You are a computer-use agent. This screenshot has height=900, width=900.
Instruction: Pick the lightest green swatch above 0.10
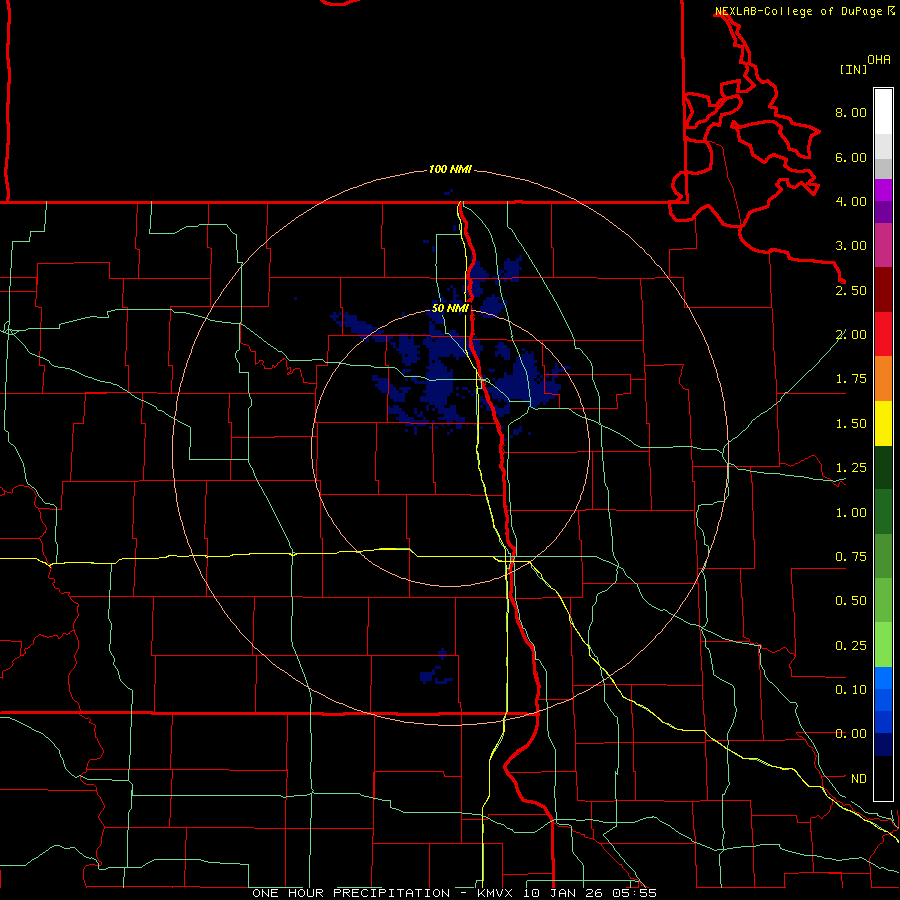point(883,645)
